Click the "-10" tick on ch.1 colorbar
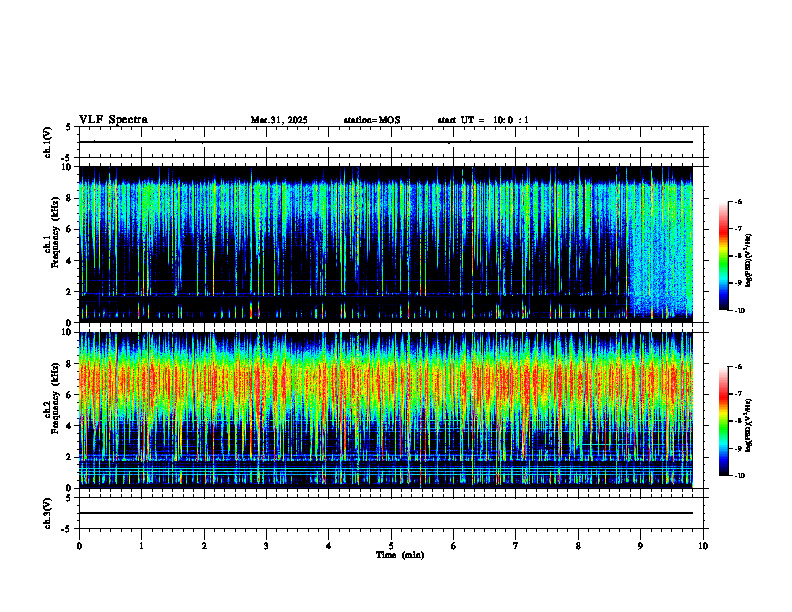The image size is (792, 612). pyautogui.click(x=740, y=311)
